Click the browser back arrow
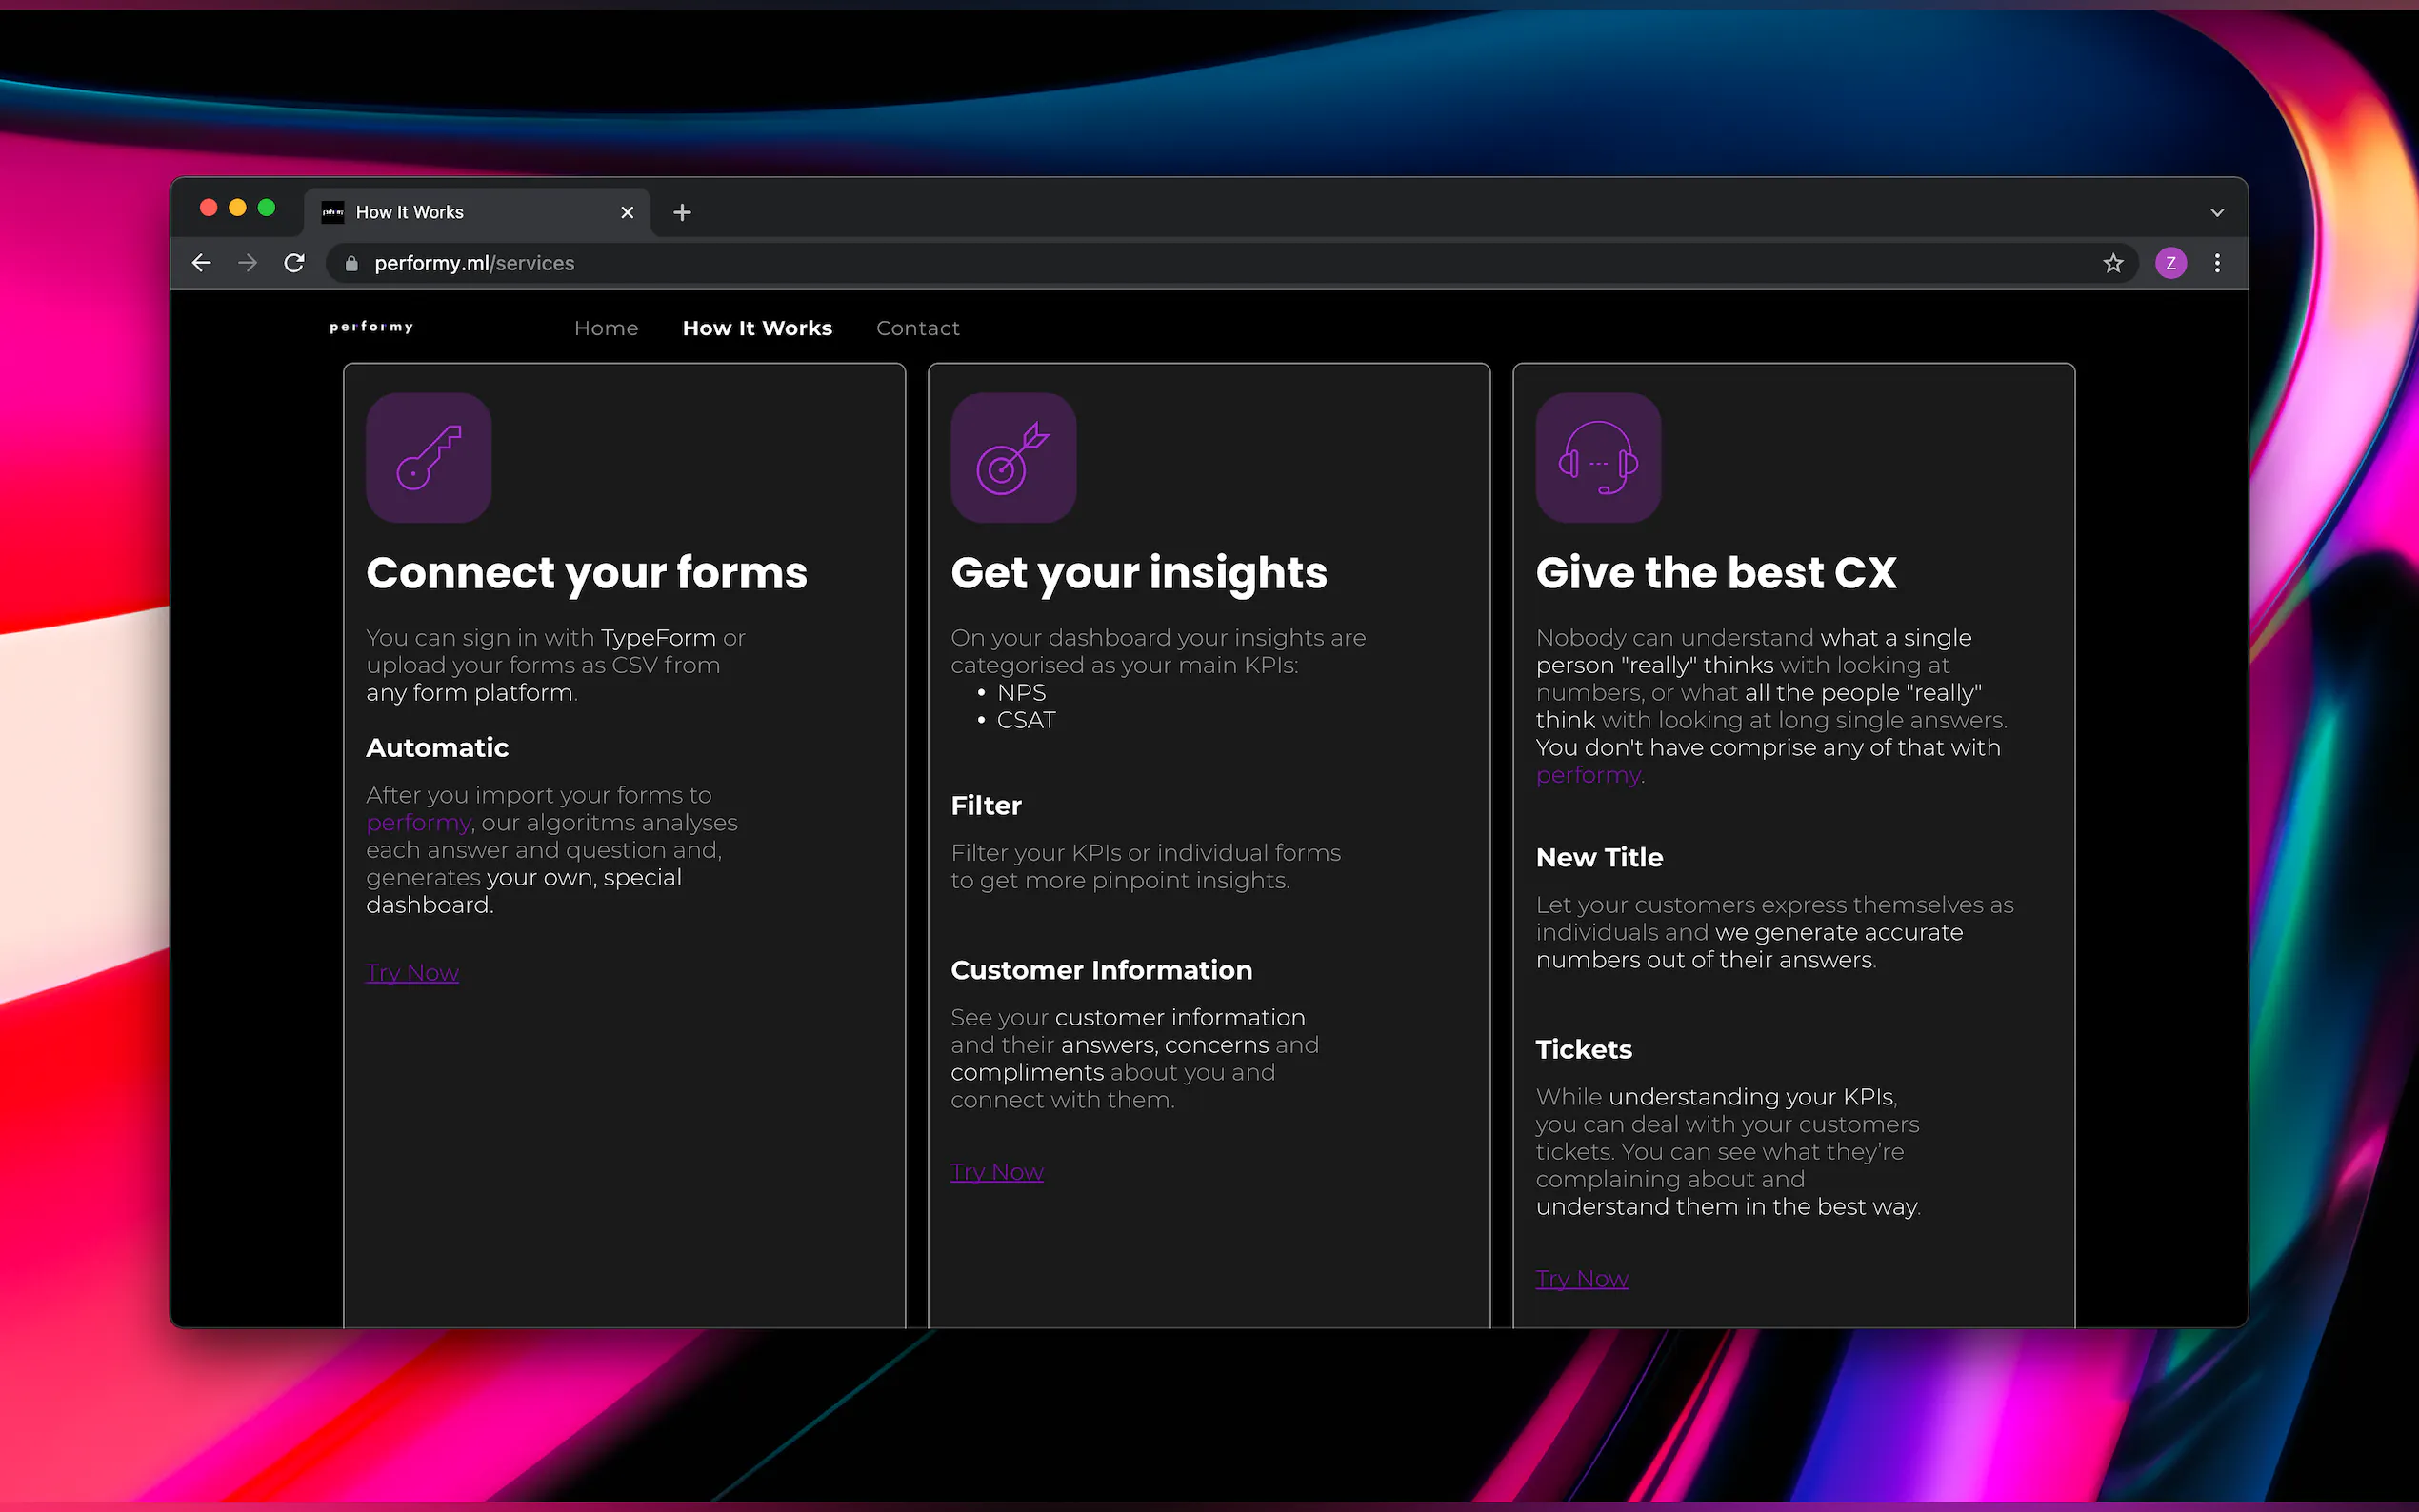The image size is (2419, 1512). point(201,263)
